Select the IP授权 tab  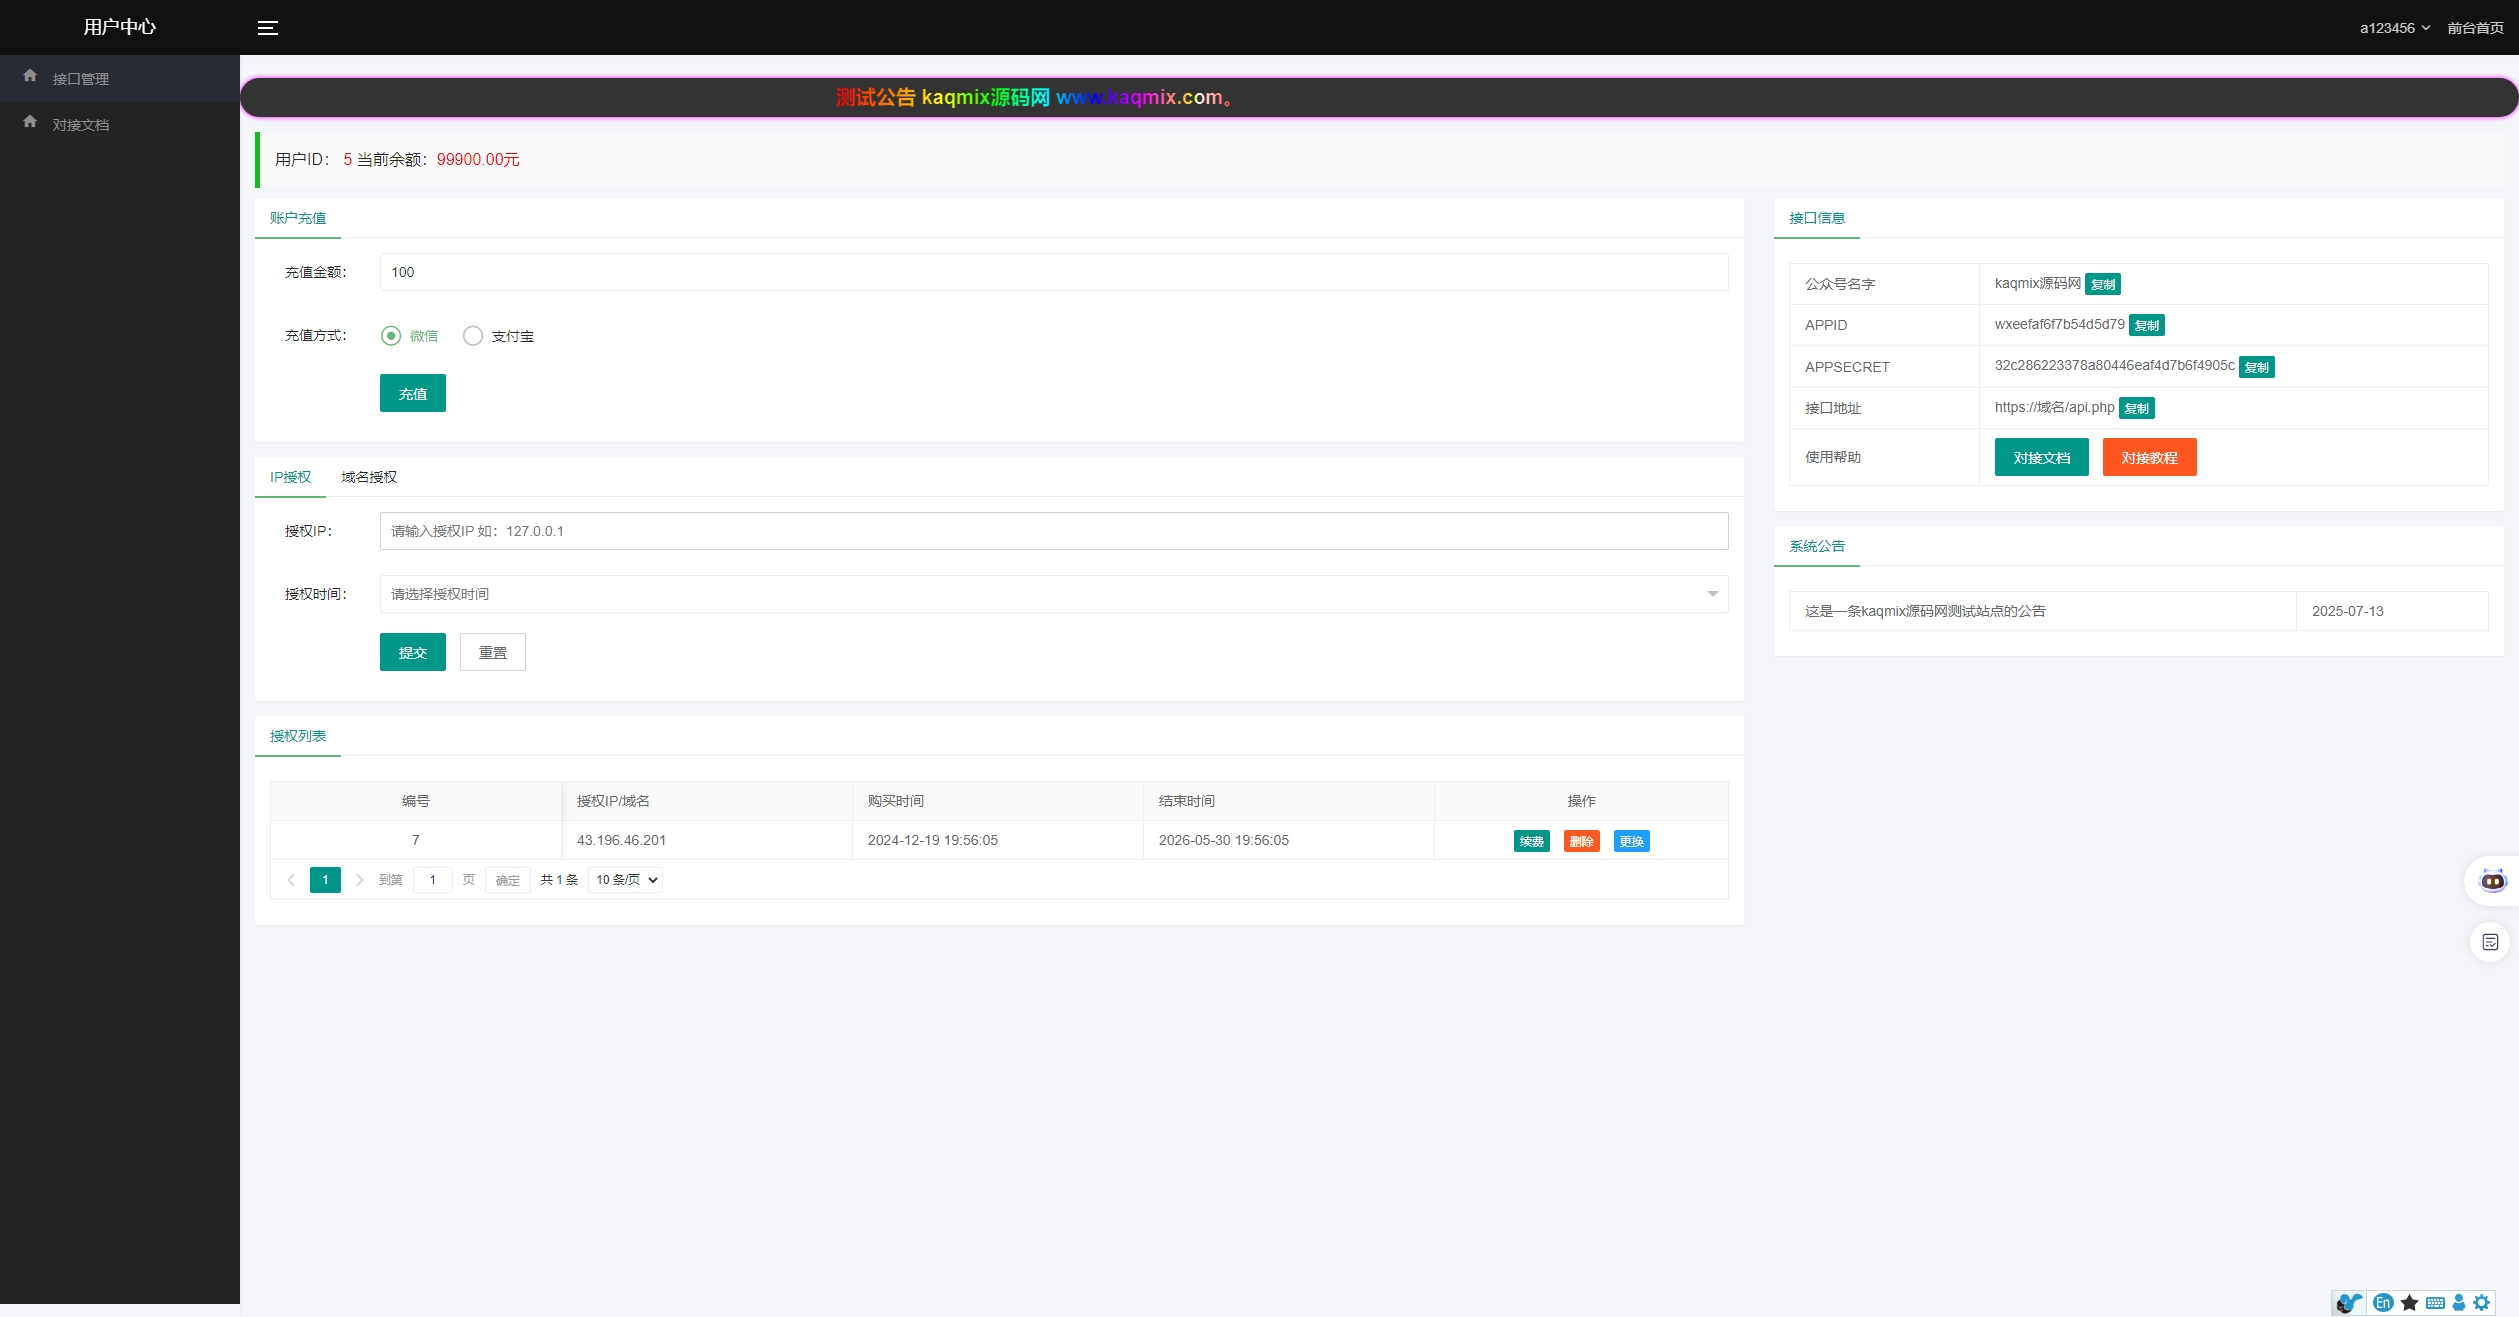[x=290, y=477]
